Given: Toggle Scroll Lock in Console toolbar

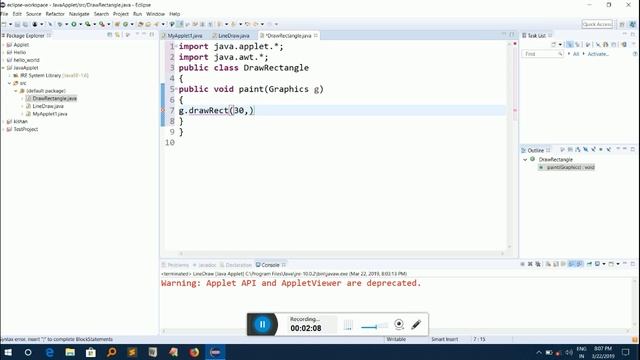Looking at the screenshot, I should pos(556,264).
